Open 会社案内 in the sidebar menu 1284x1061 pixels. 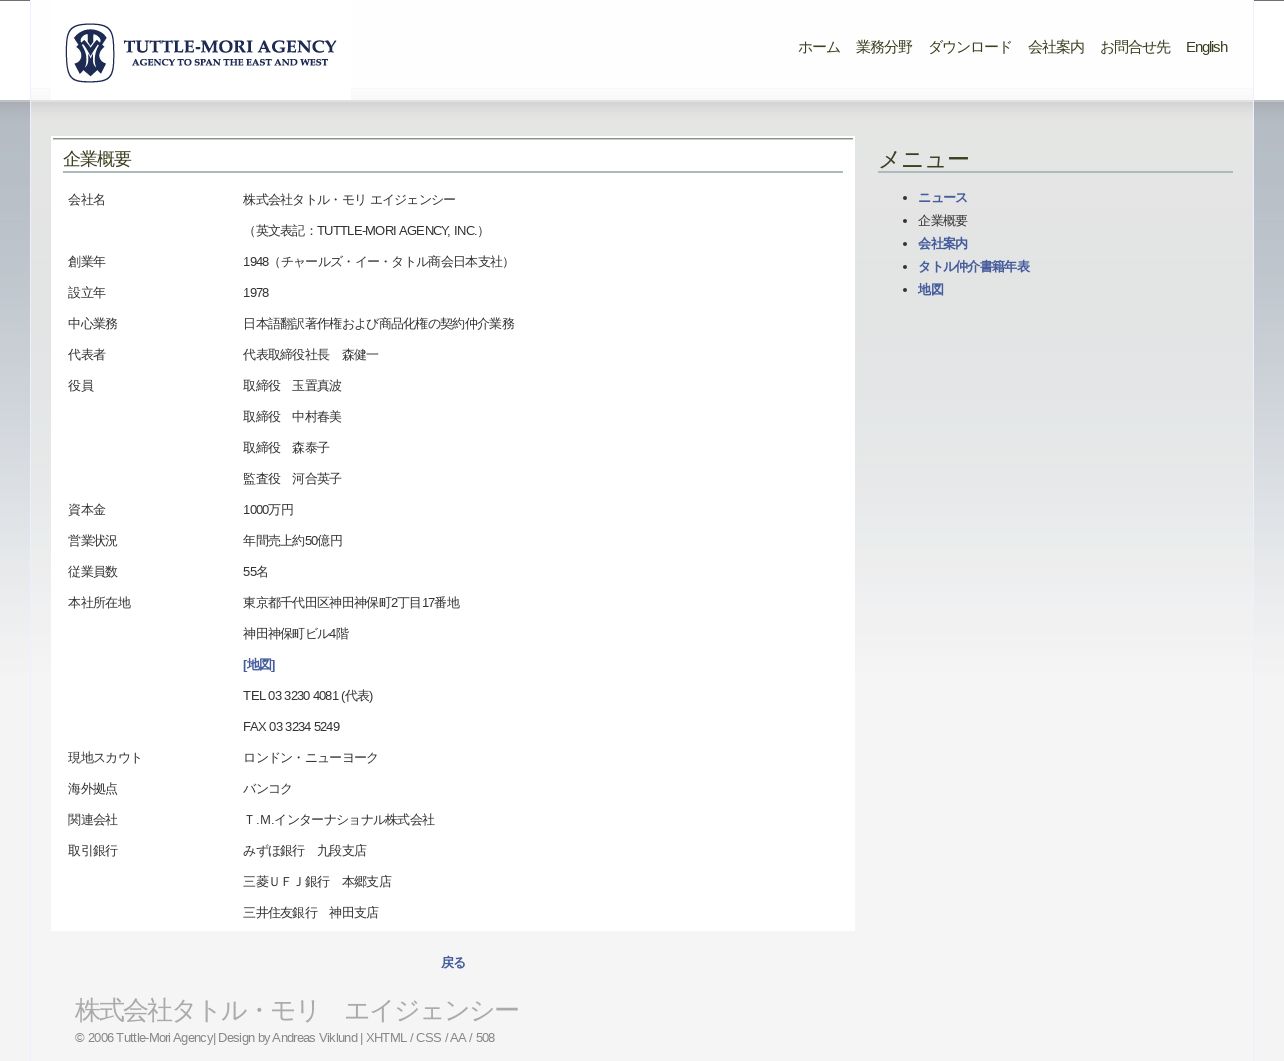pos(942,244)
